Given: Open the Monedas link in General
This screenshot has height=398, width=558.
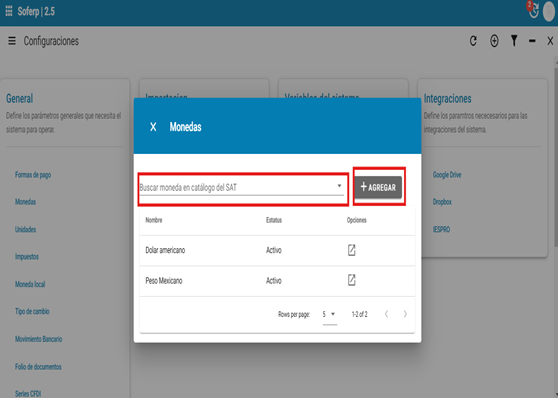Looking at the screenshot, I should click(x=25, y=202).
